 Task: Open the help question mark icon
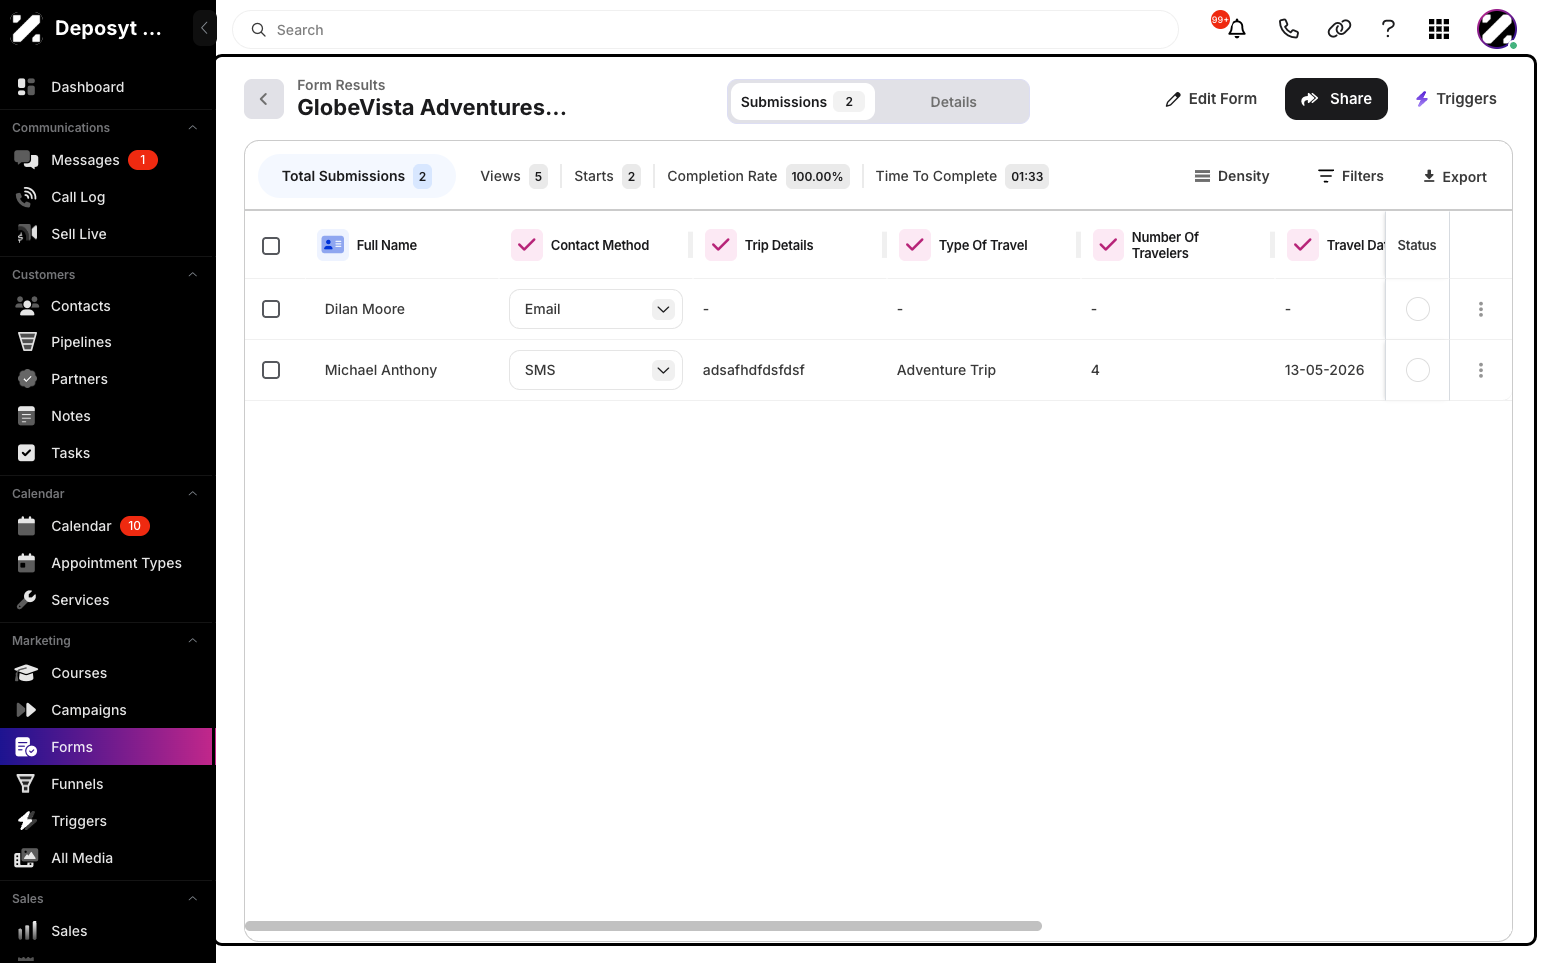pos(1388,29)
